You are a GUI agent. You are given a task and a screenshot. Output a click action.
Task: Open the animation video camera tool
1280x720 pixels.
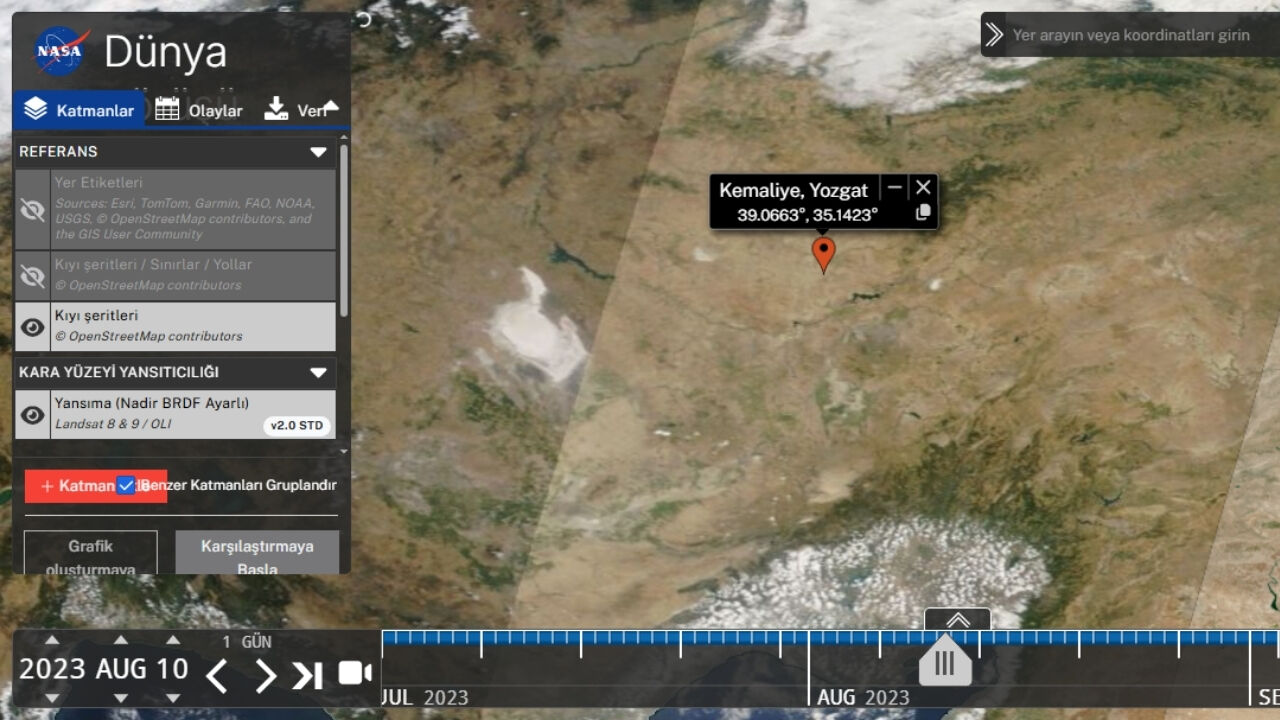tap(354, 673)
